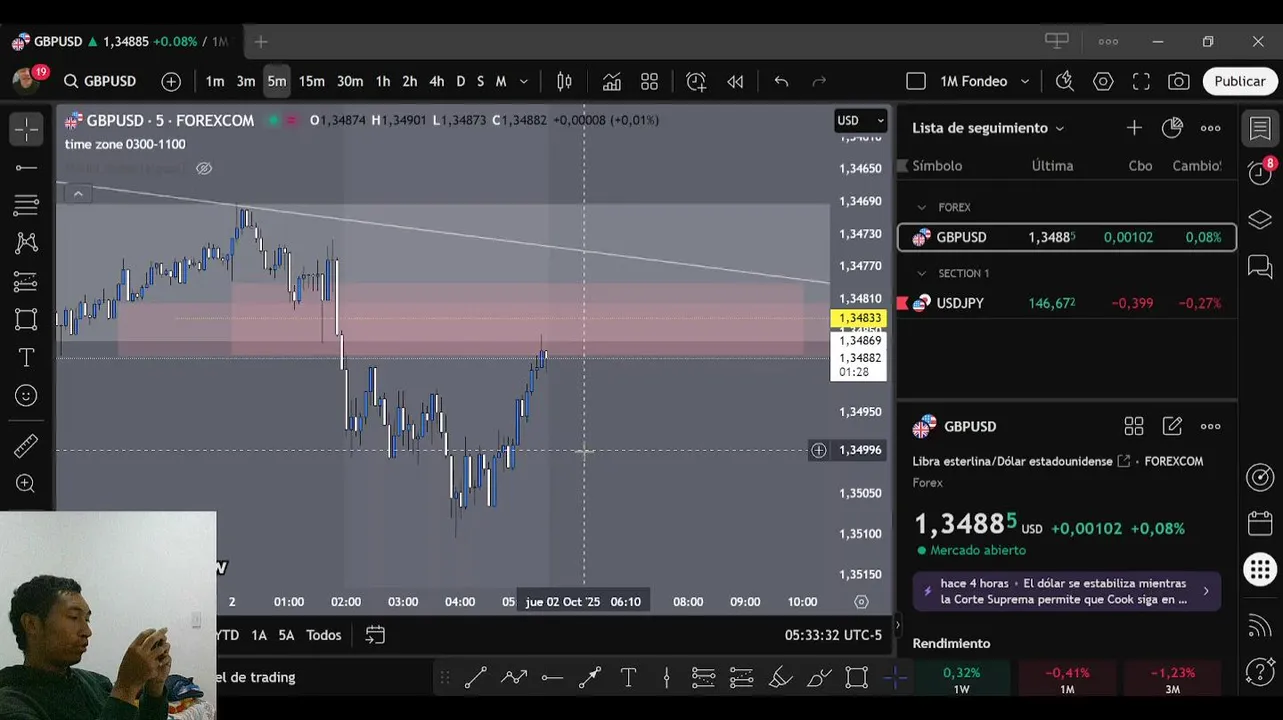Open quick search magnifier icon
This screenshot has height=720, width=1283.
1065,81
